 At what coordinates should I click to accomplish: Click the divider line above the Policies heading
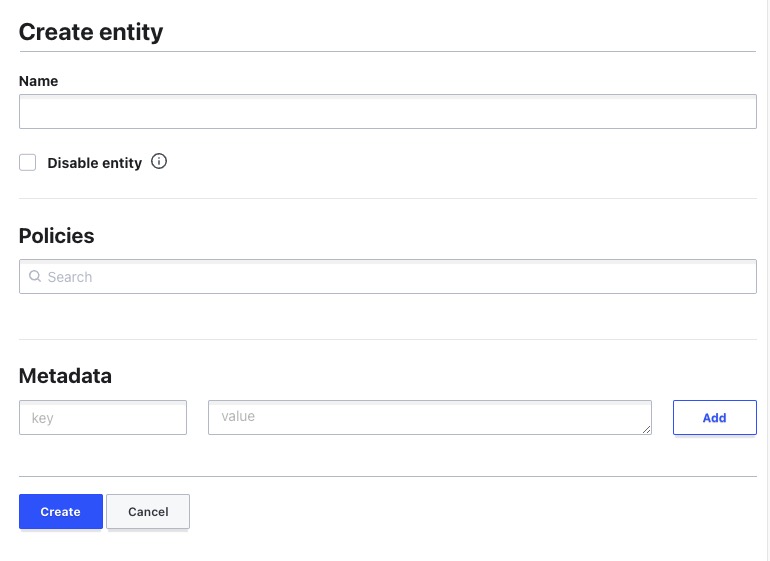point(387,198)
